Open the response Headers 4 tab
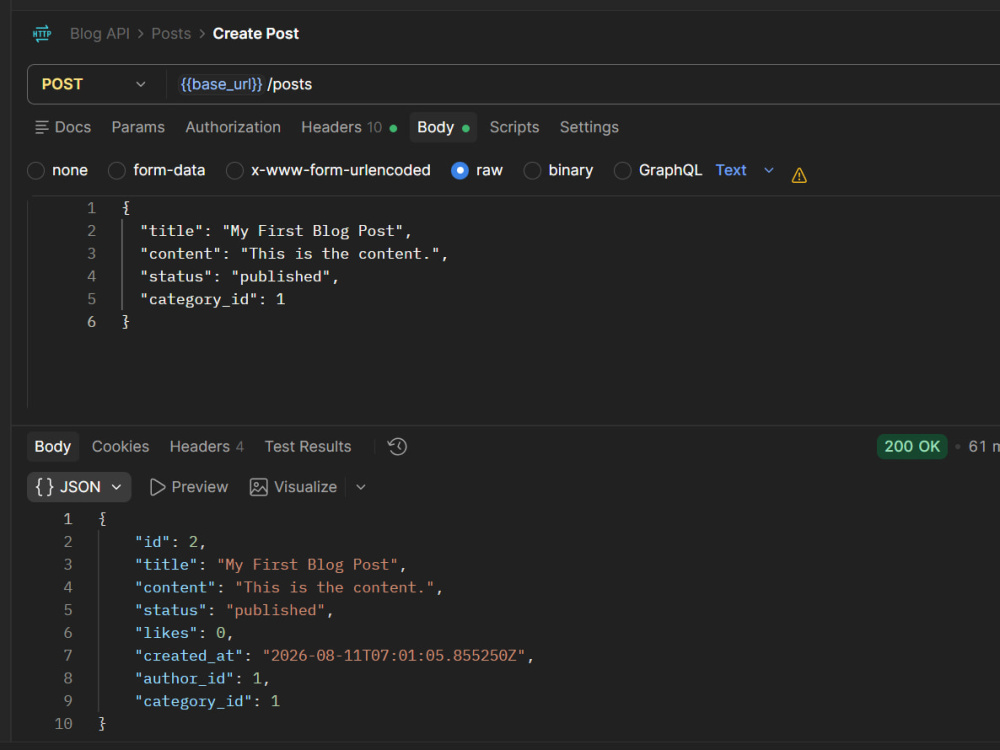 pyautogui.click(x=207, y=446)
